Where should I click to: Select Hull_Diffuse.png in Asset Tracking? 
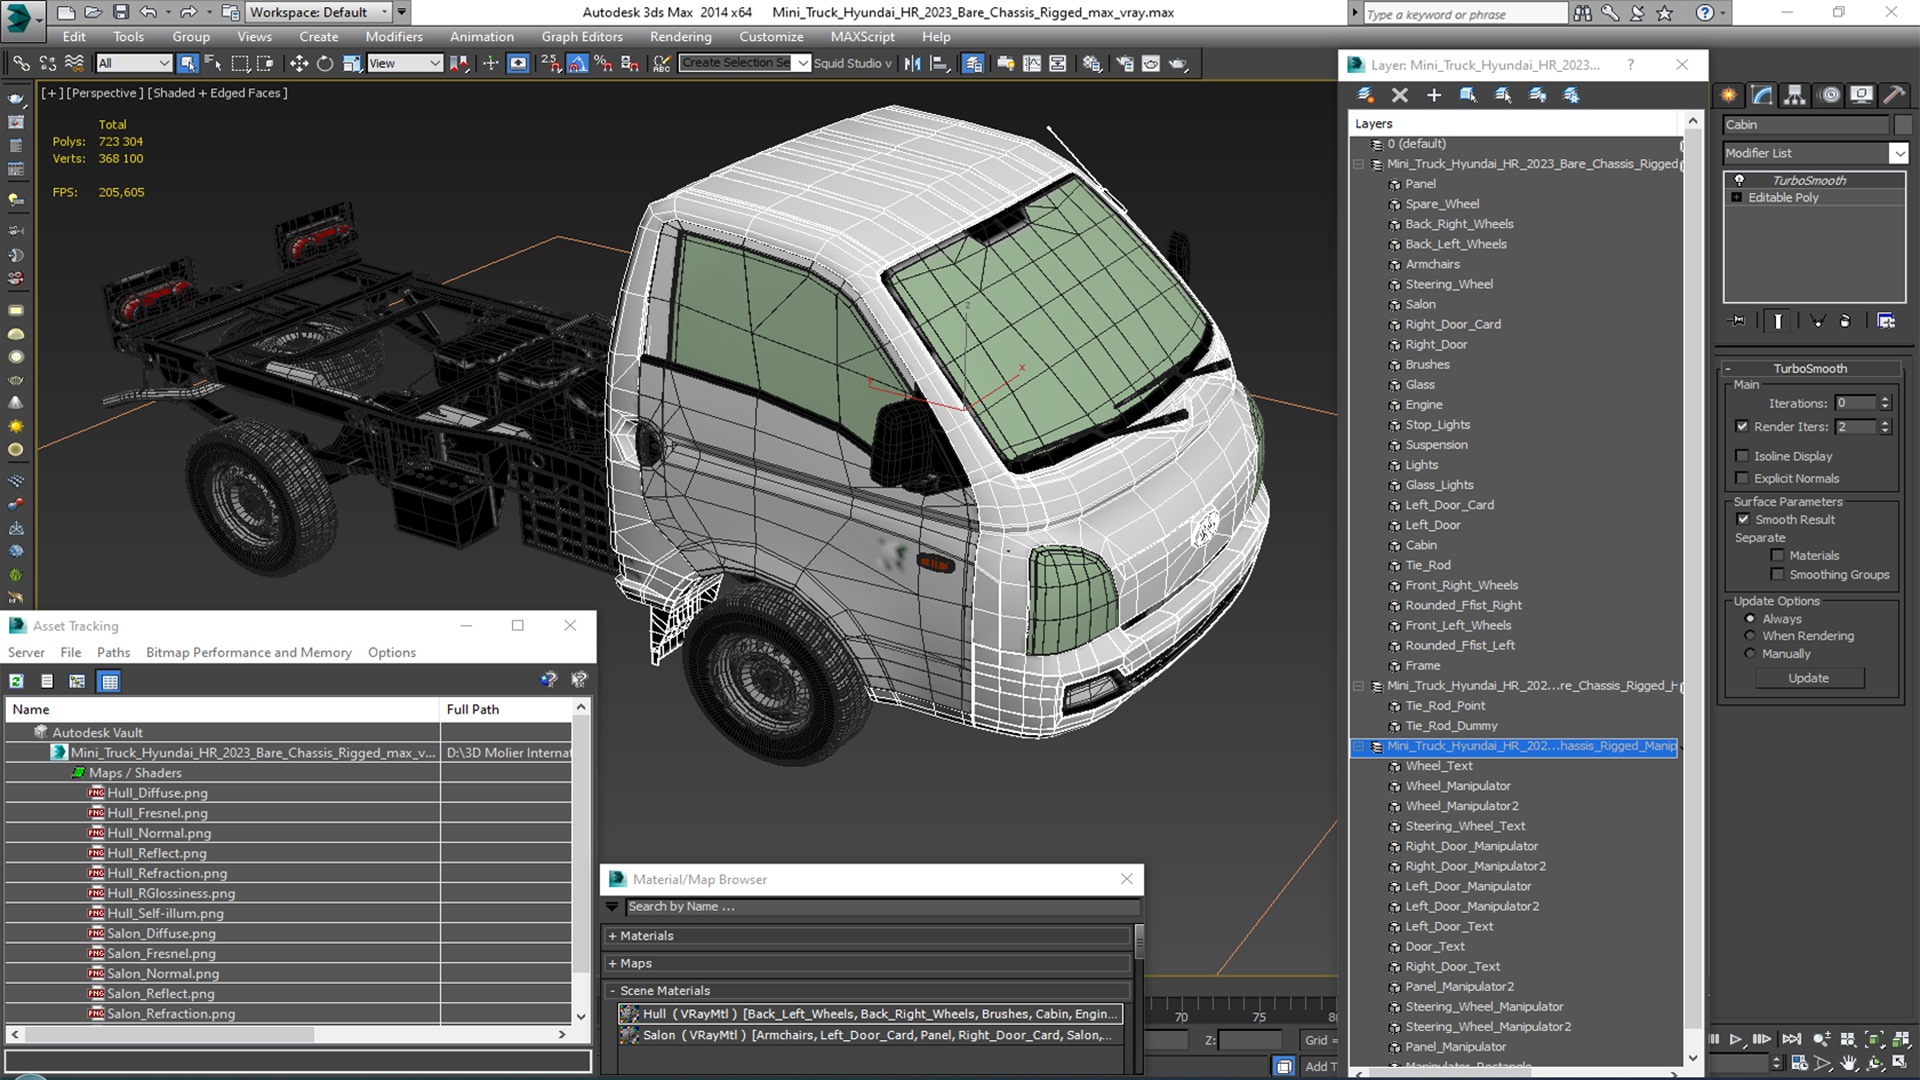(158, 793)
